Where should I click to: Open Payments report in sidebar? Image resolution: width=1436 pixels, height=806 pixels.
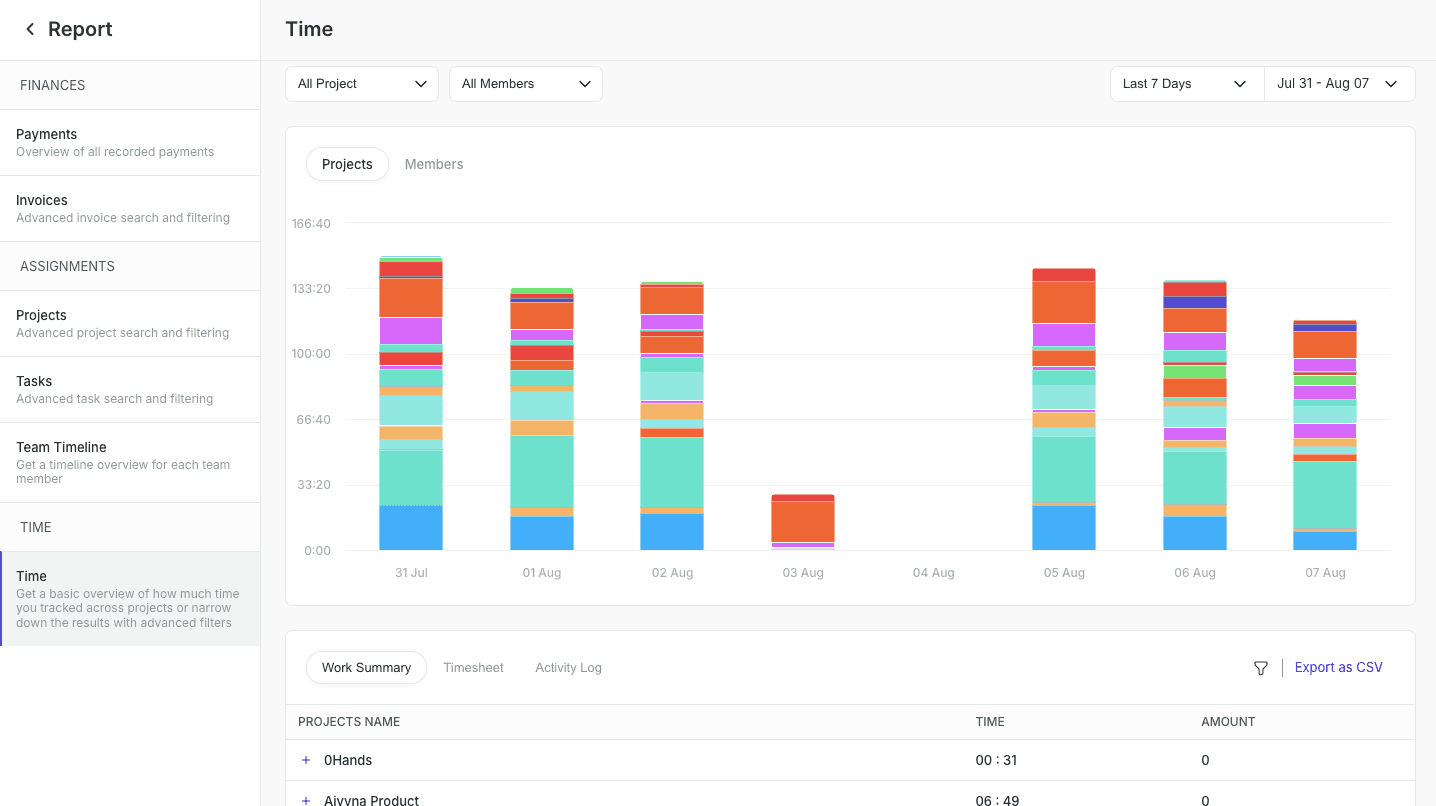click(x=130, y=142)
